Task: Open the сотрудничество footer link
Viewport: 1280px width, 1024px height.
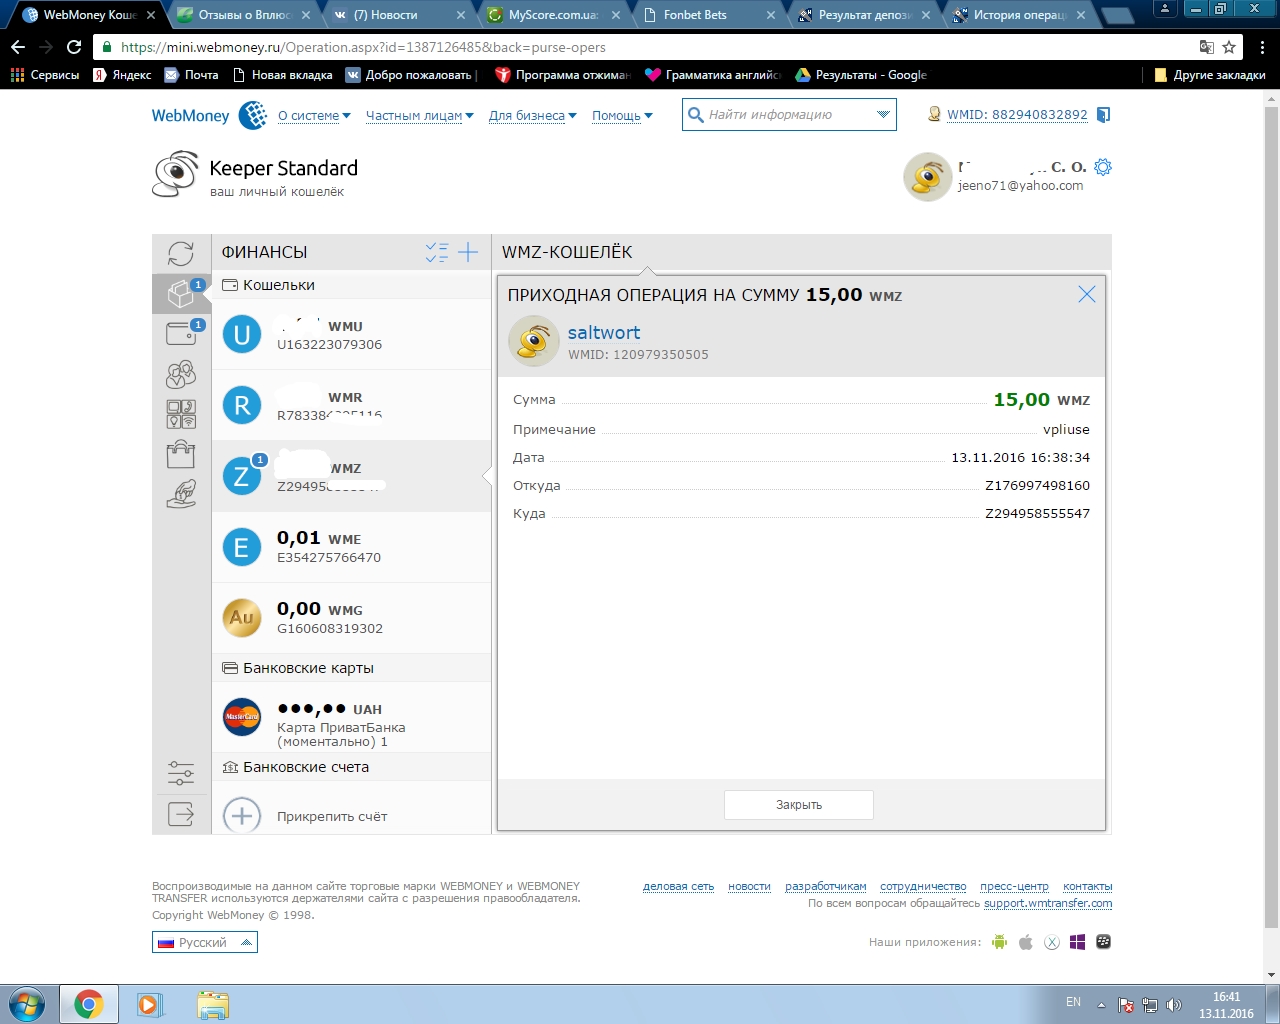Action: click(923, 887)
